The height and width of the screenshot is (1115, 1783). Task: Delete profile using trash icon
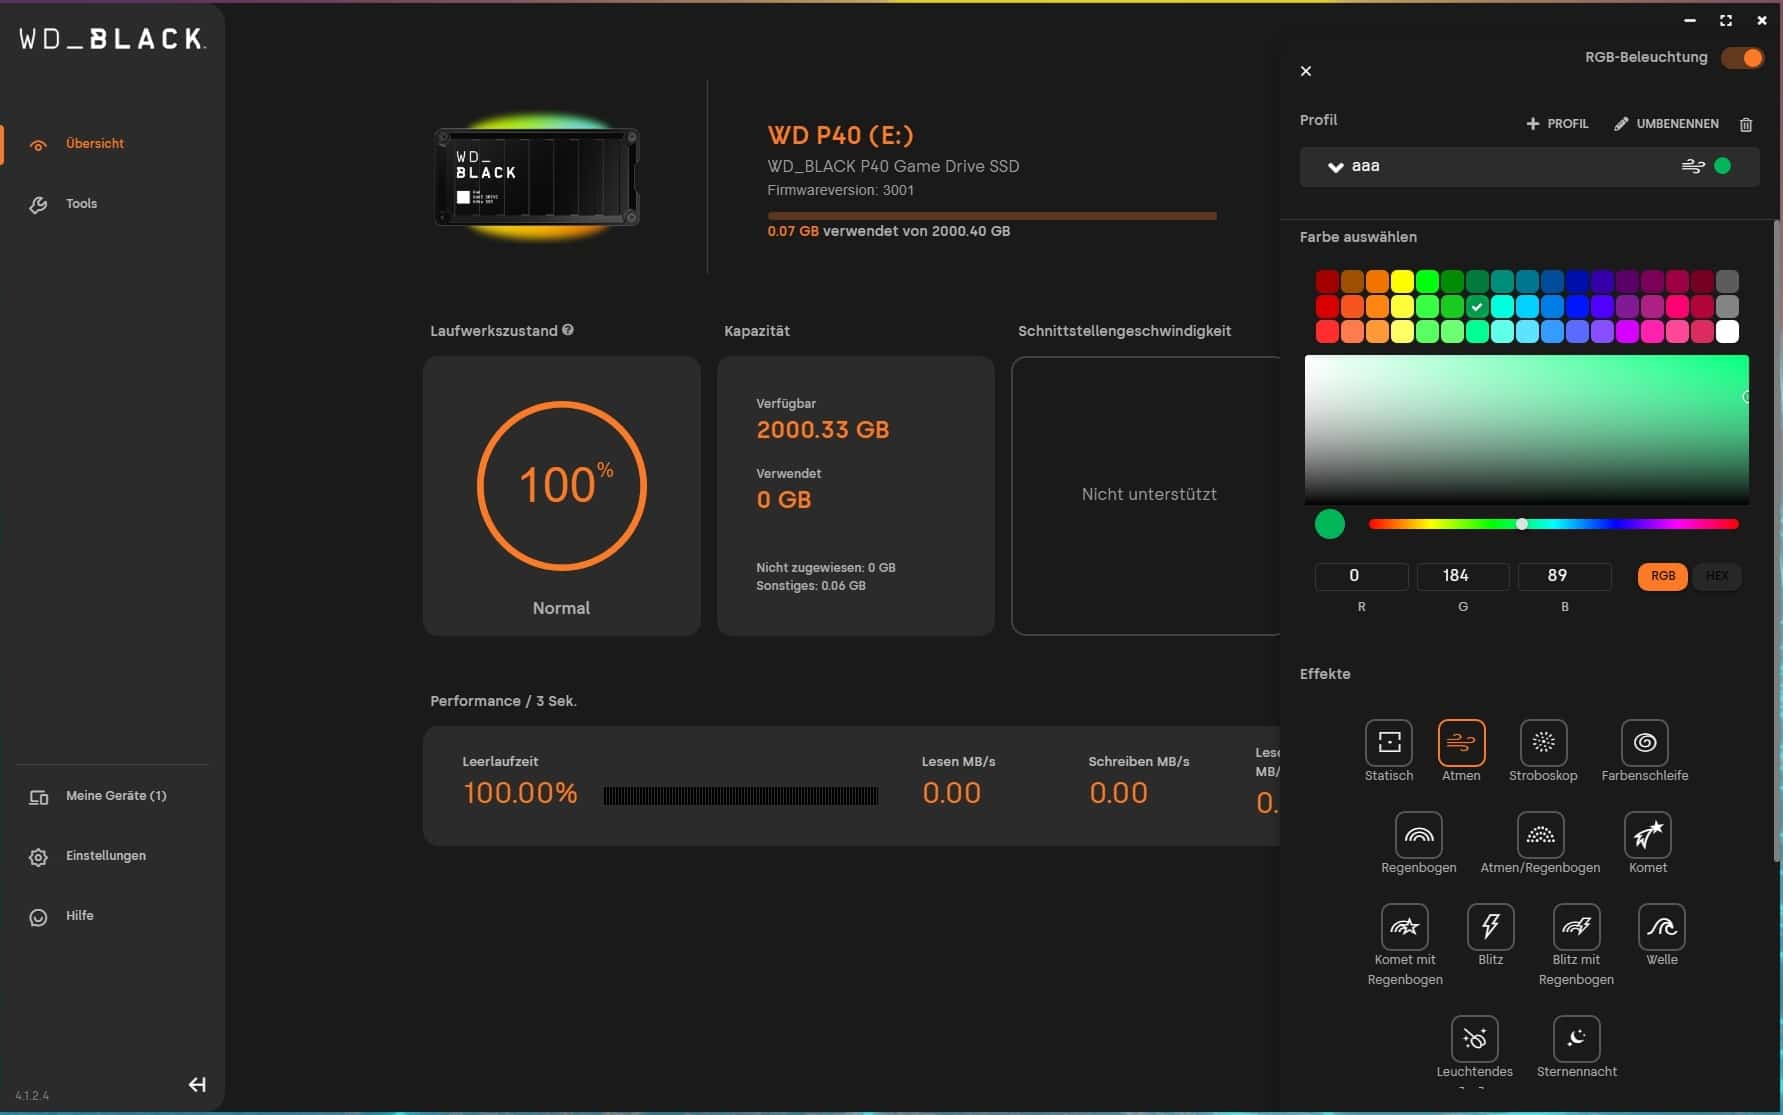[x=1746, y=124]
